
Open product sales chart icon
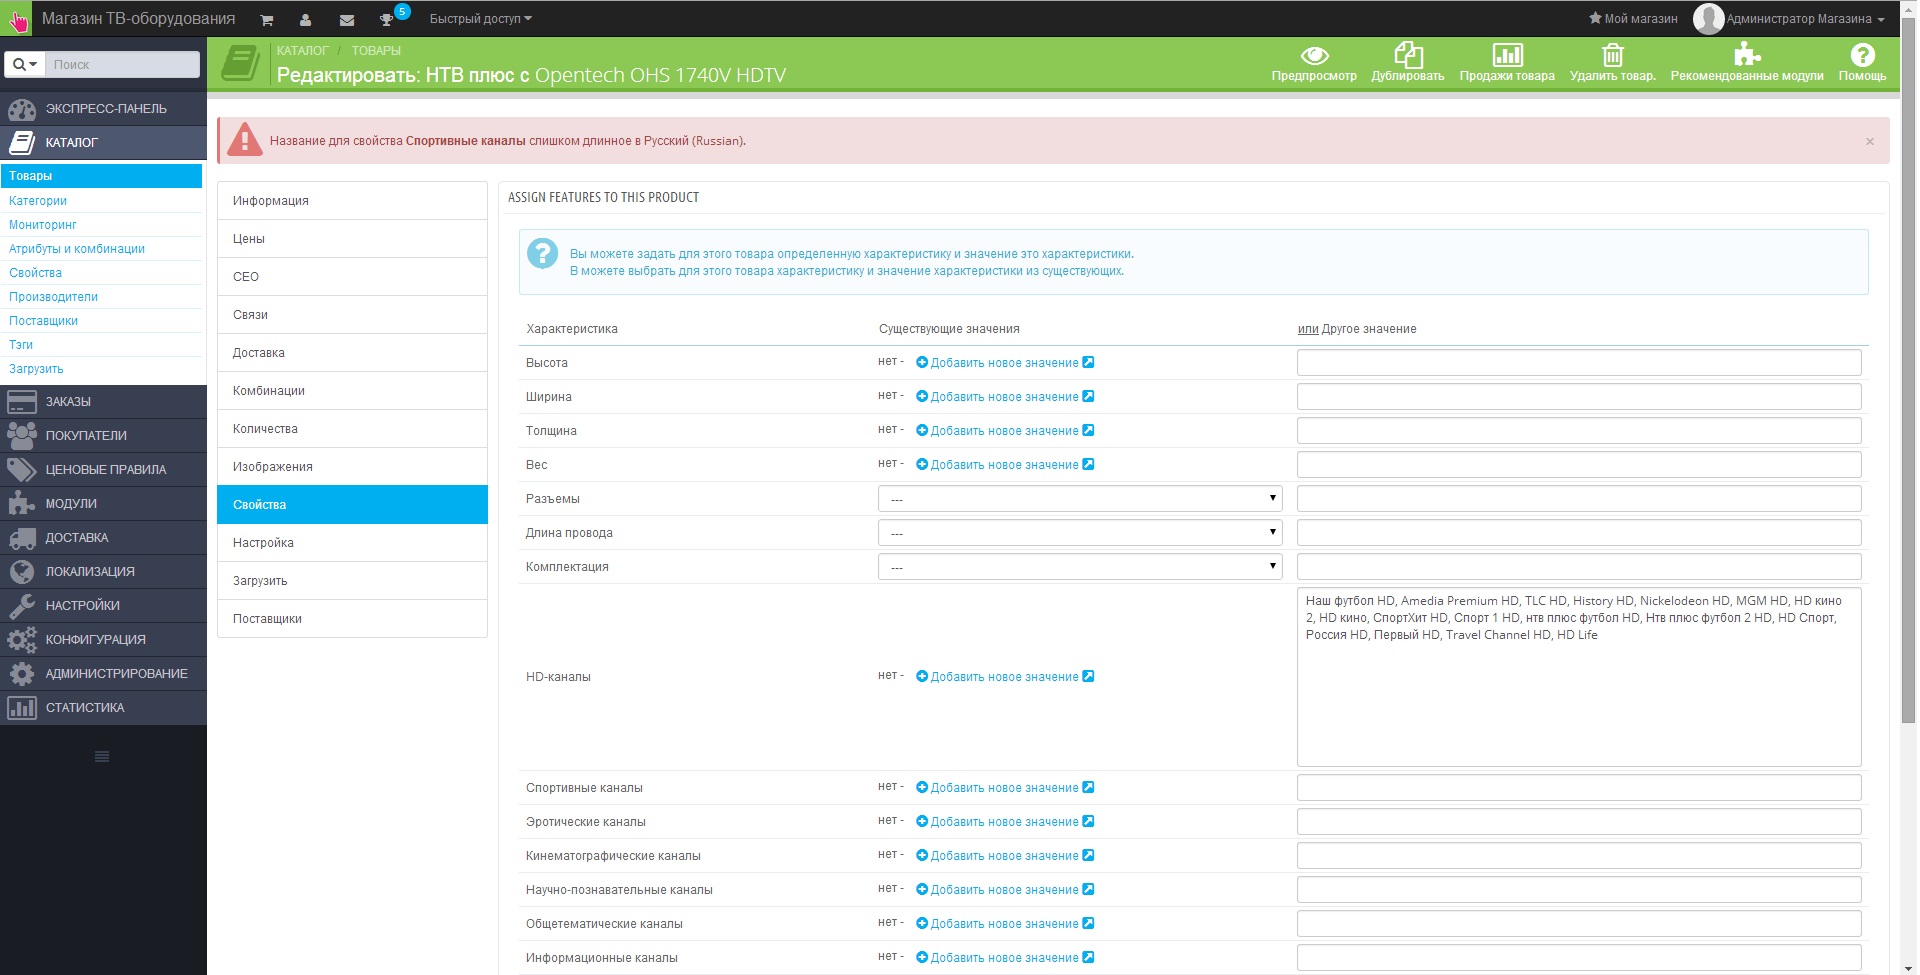[x=1507, y=55]
